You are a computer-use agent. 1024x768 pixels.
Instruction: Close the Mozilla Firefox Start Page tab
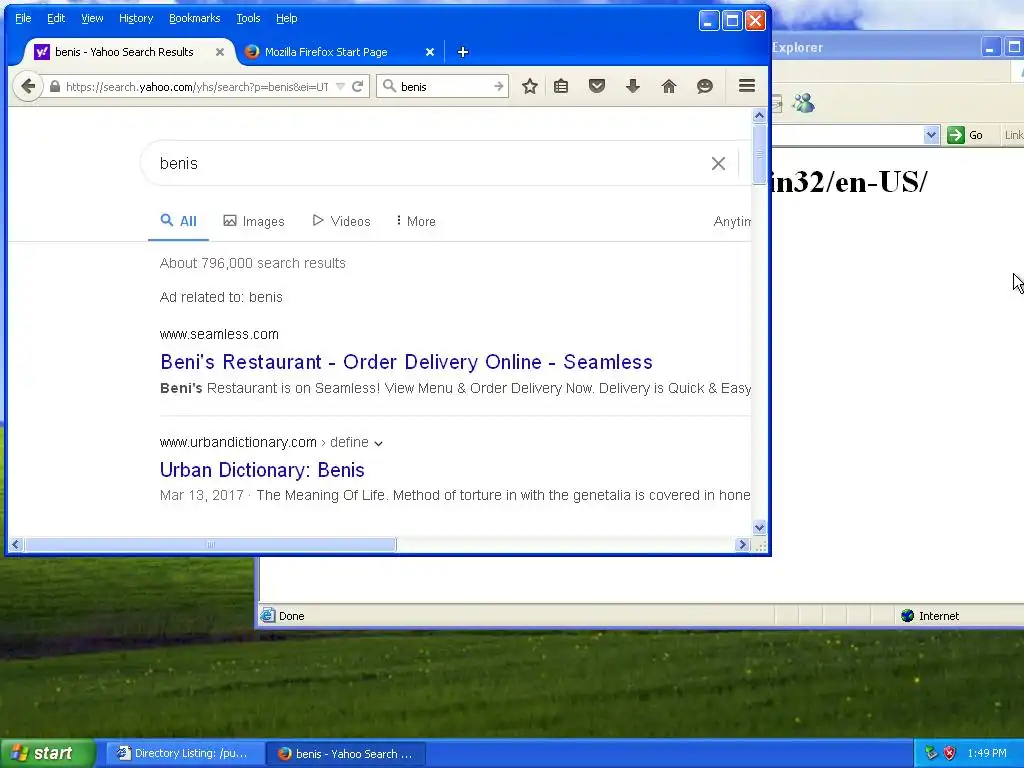click(x=430, y=52)
